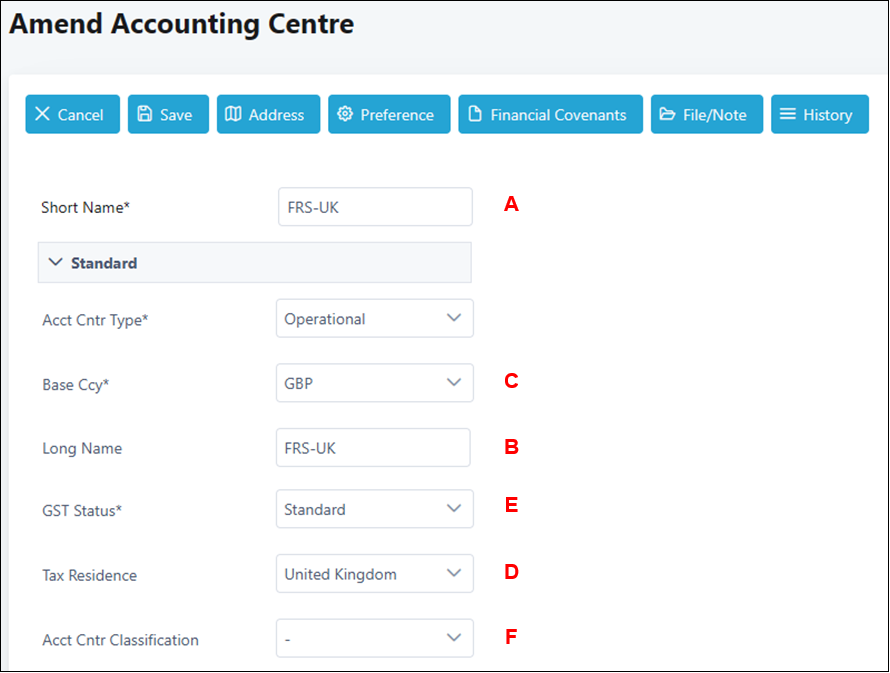Image resolution: width=890 pixels, height=673 pixels.
Task: Open the Acct Cntr Classification dropdown
Action: (x=454, y=637)
